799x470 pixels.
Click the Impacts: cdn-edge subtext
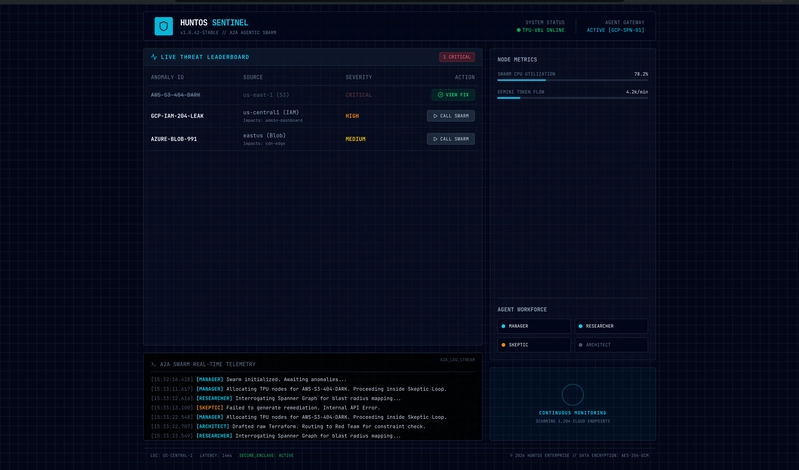click(264, 144)
